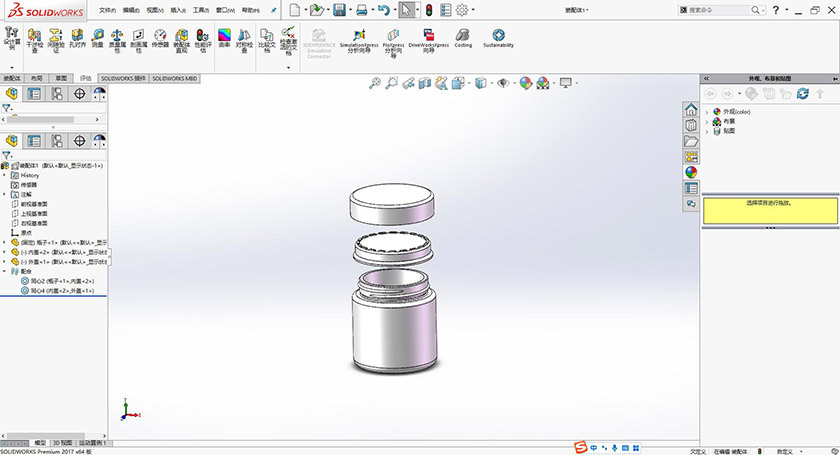
Task: Click the edit appearance color sphere icon
Action: click(x=525, y=83)
